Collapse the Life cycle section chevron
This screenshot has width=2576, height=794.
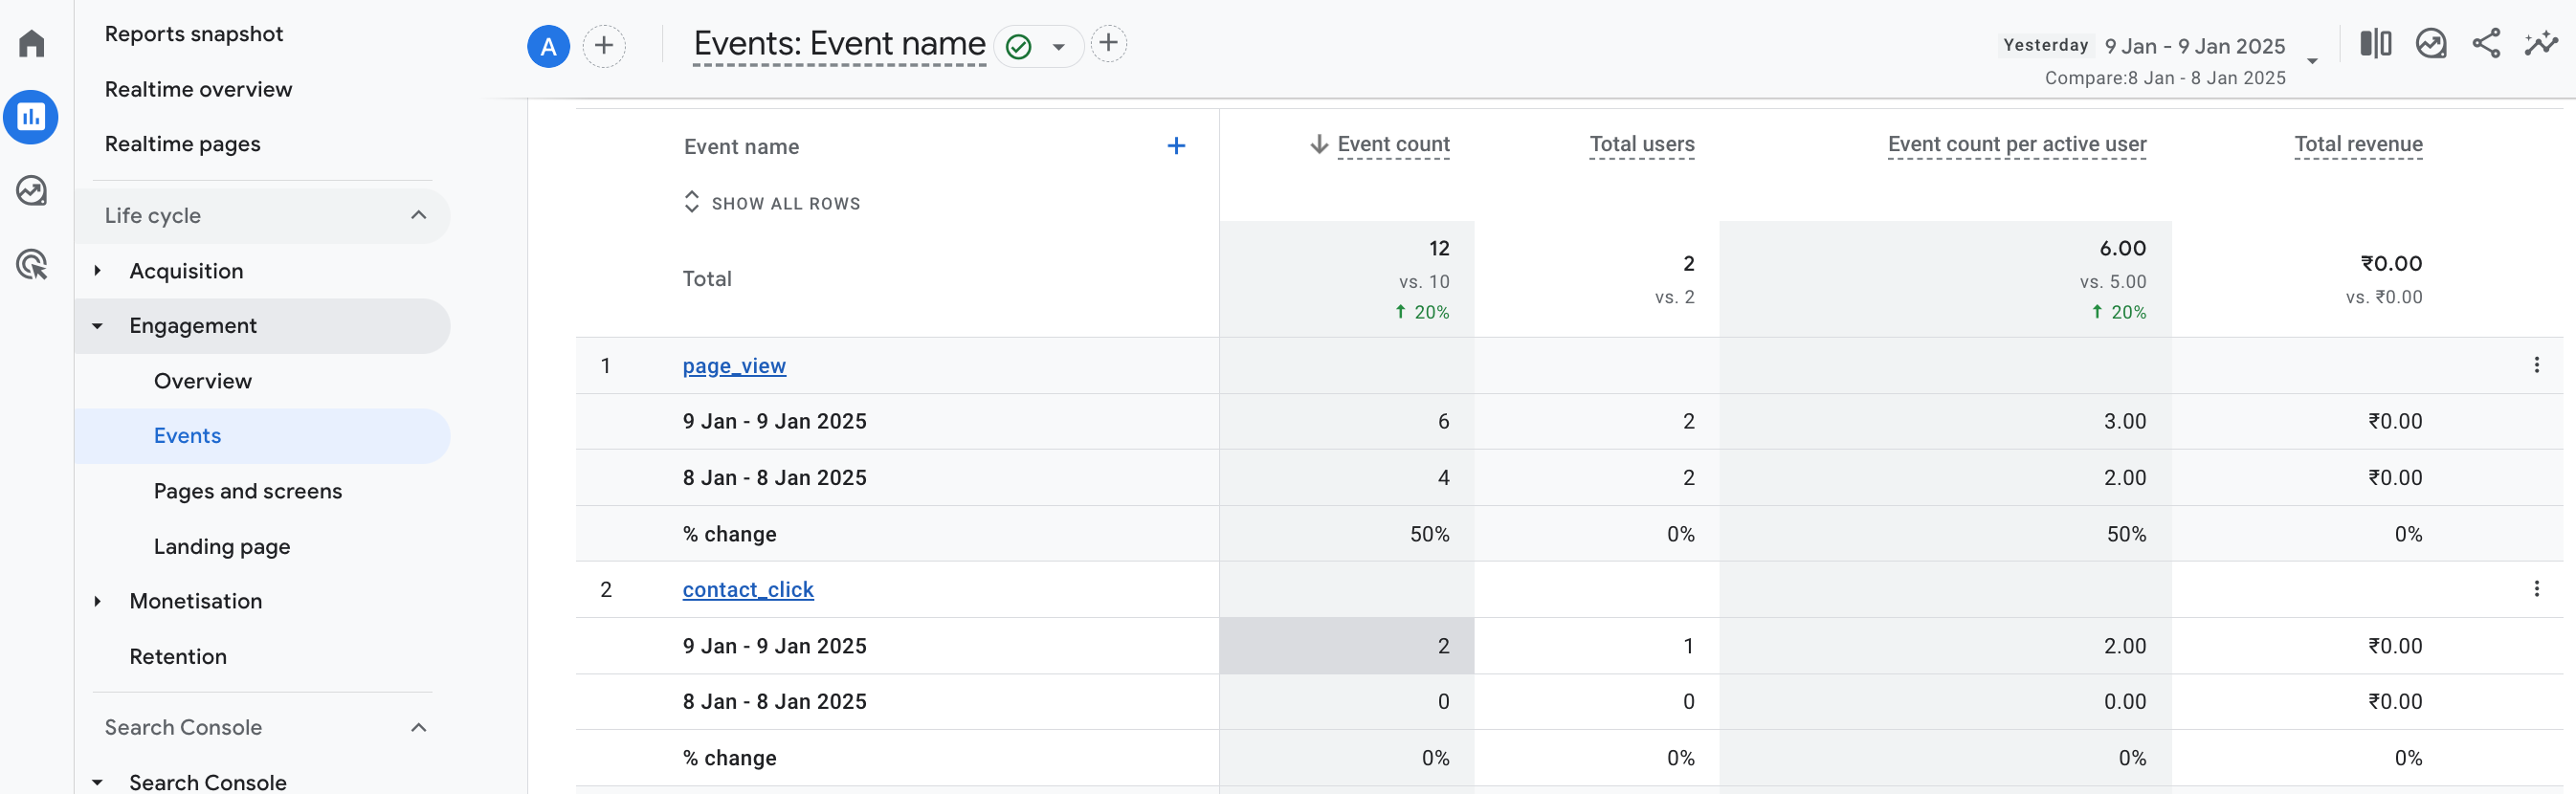(419, 215)
